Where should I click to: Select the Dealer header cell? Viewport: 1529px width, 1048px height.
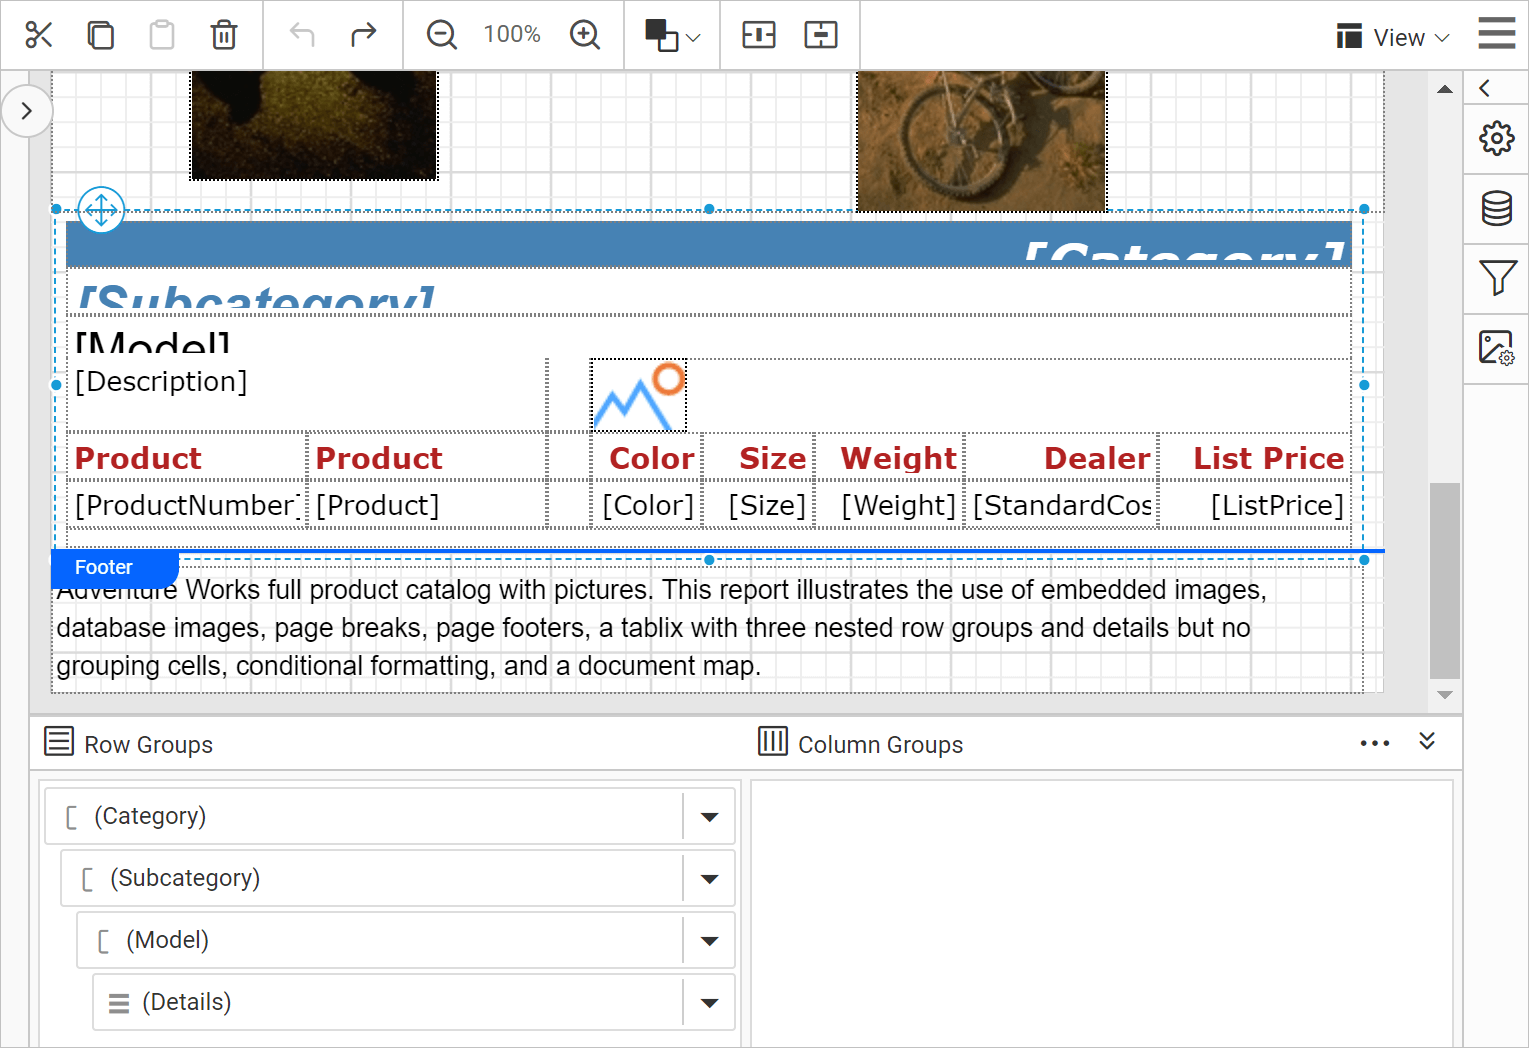1061,457
